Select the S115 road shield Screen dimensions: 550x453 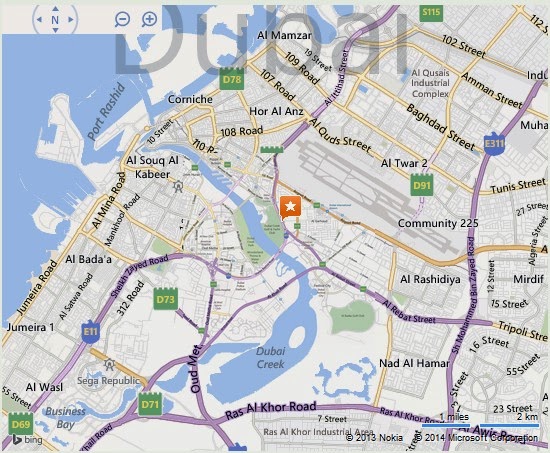(431, 13)
